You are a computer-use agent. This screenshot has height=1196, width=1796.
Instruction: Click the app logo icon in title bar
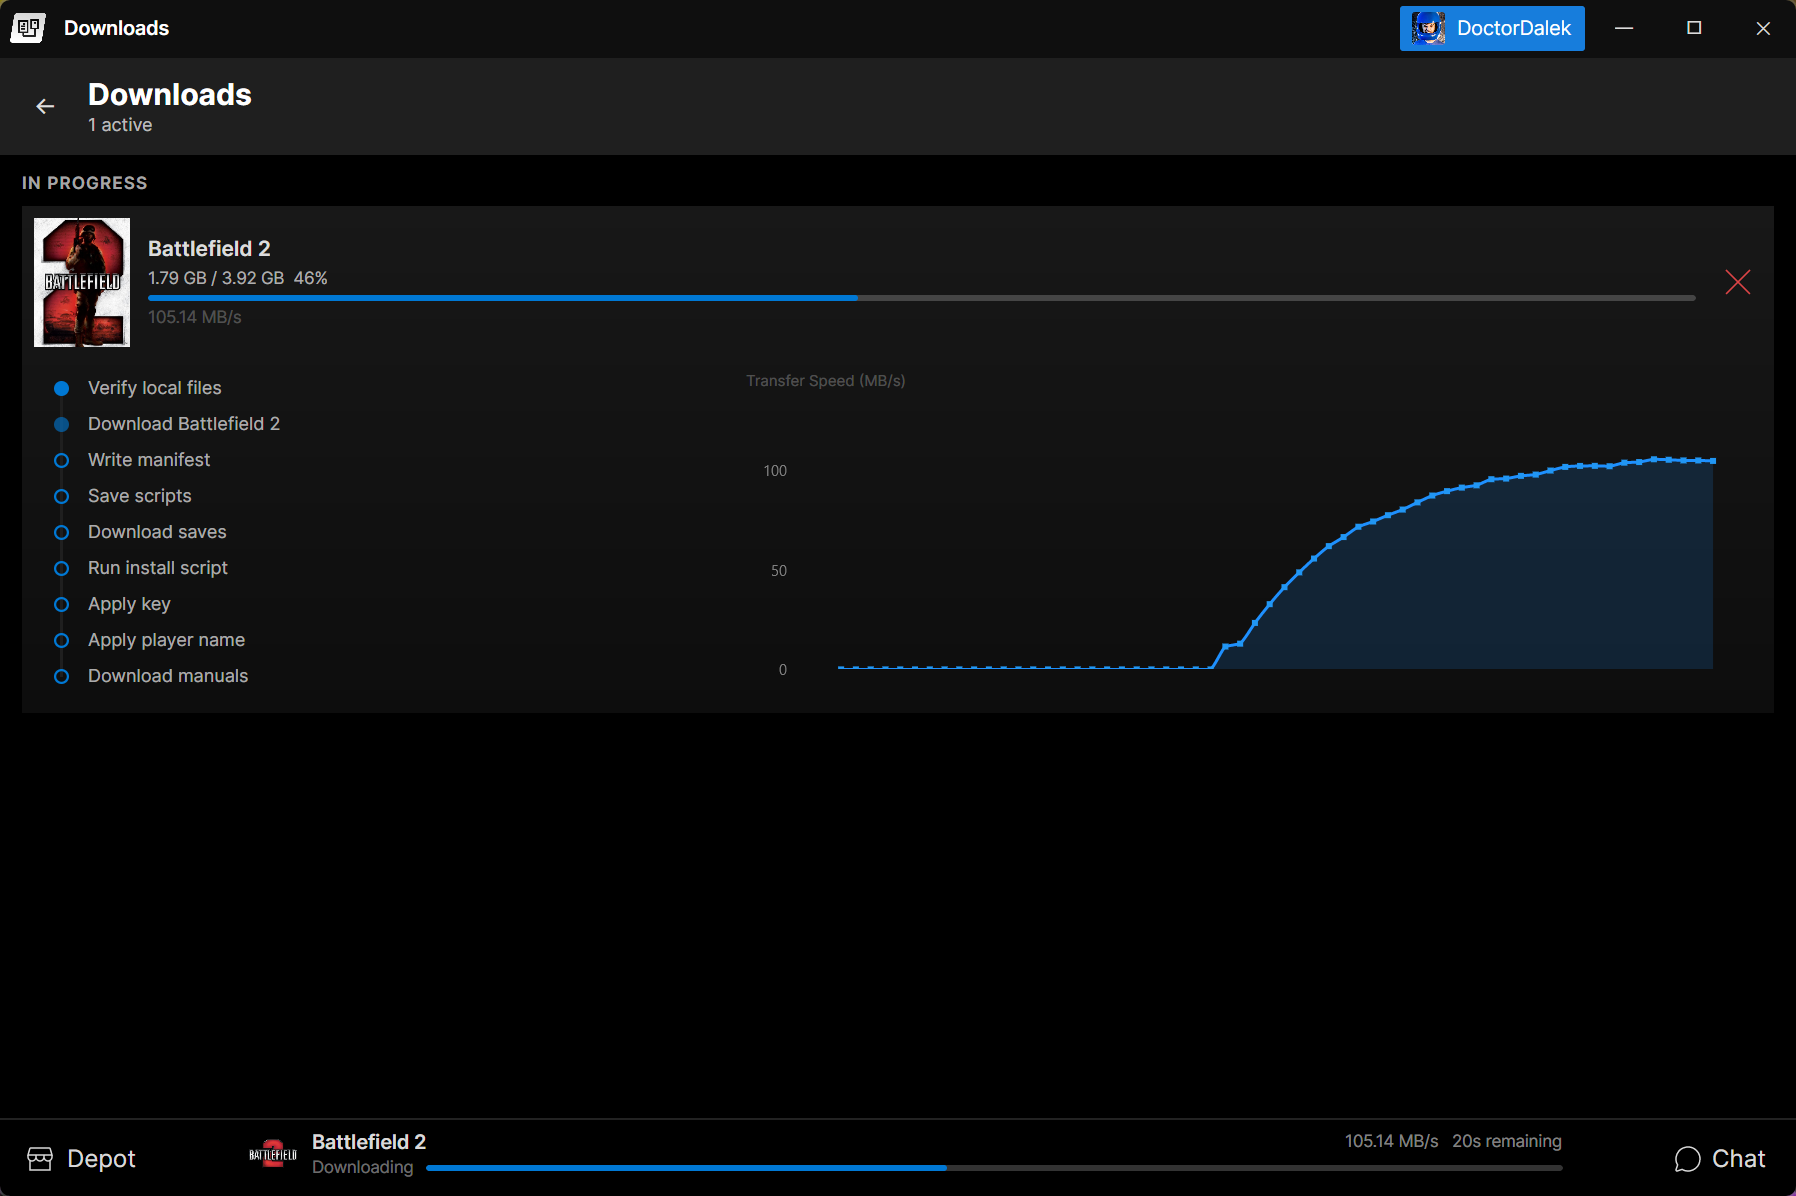(28, 28)
